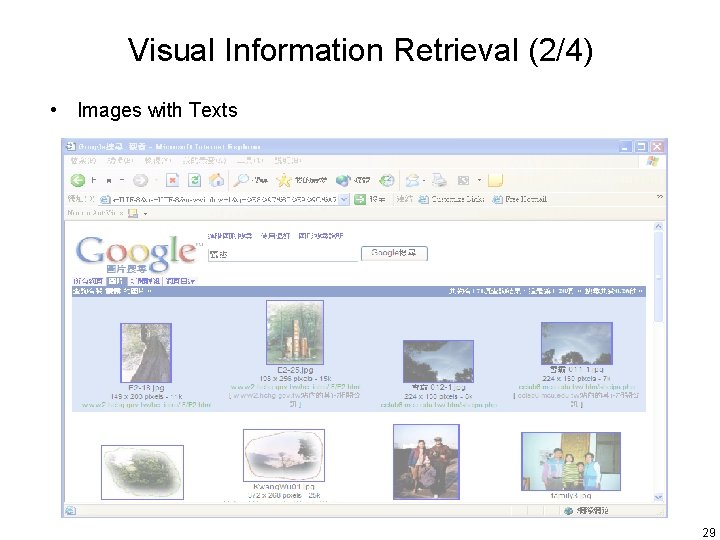Open the Media globe toolbar icon
This screenshot has height=540, width=720.
coord(343,180)
